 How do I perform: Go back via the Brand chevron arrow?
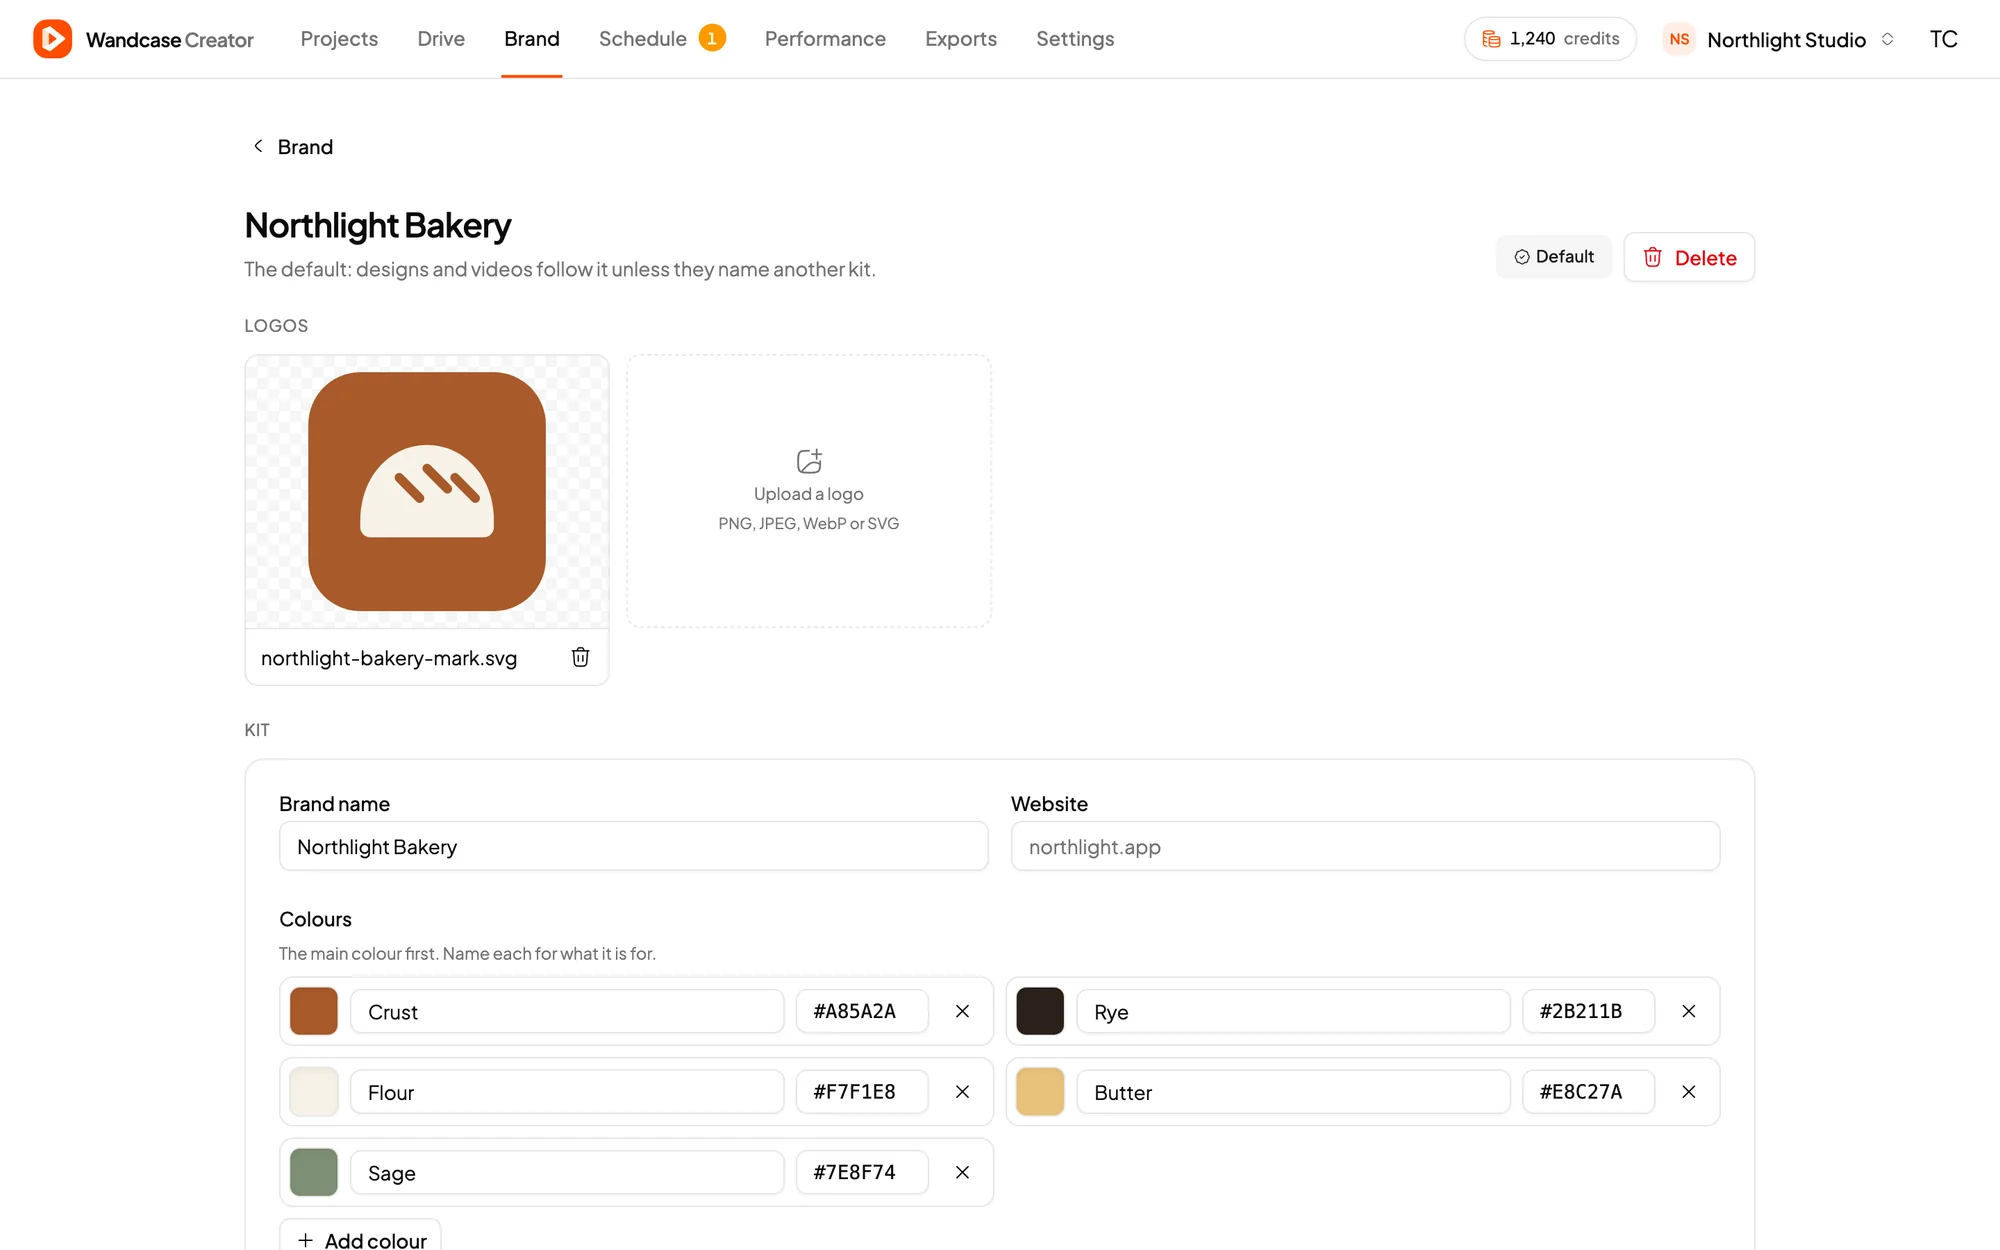pyautogui.click(x=258, y=146)
